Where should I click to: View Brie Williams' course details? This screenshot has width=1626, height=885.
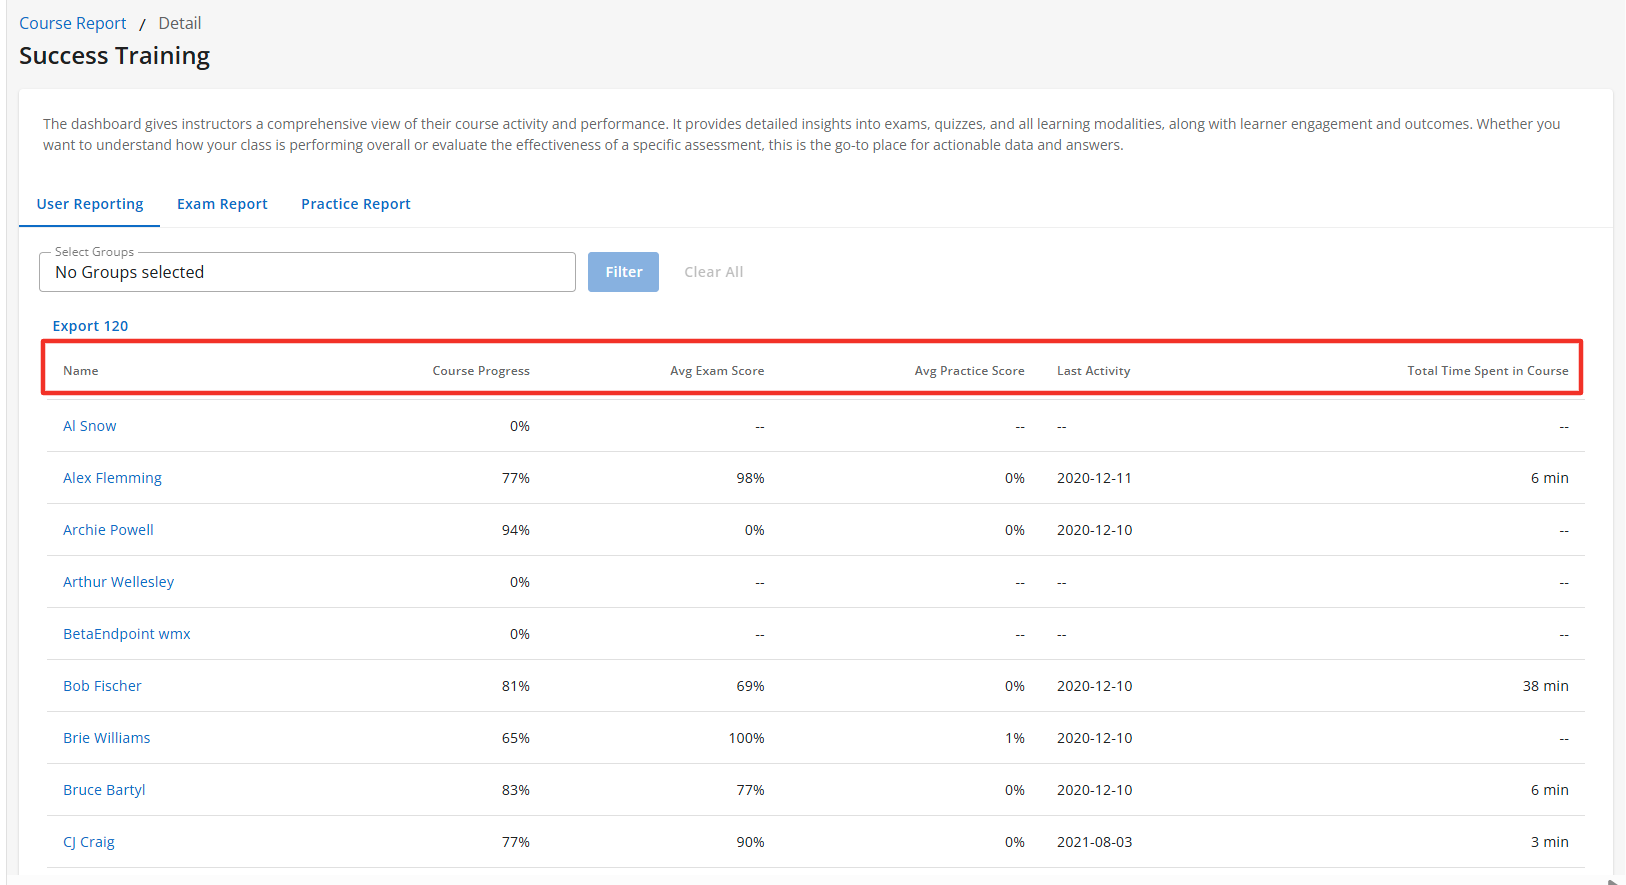pos(106,738)
